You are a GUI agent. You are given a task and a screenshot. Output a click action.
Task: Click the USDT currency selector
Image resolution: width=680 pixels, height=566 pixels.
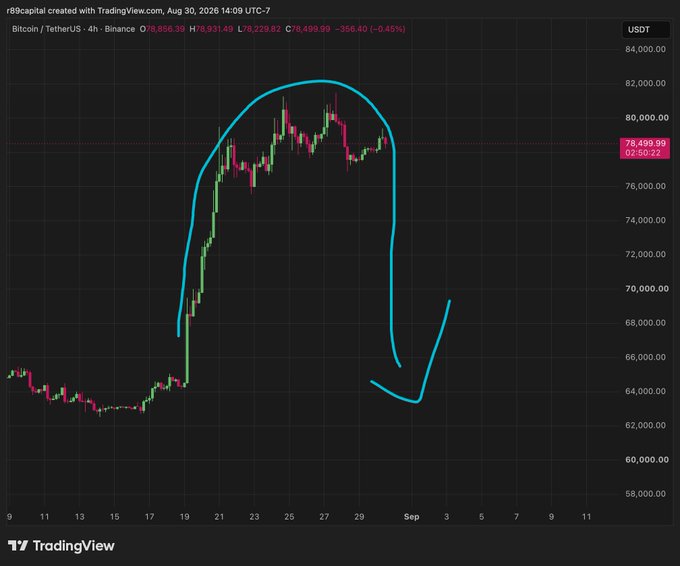click(645, 29)
